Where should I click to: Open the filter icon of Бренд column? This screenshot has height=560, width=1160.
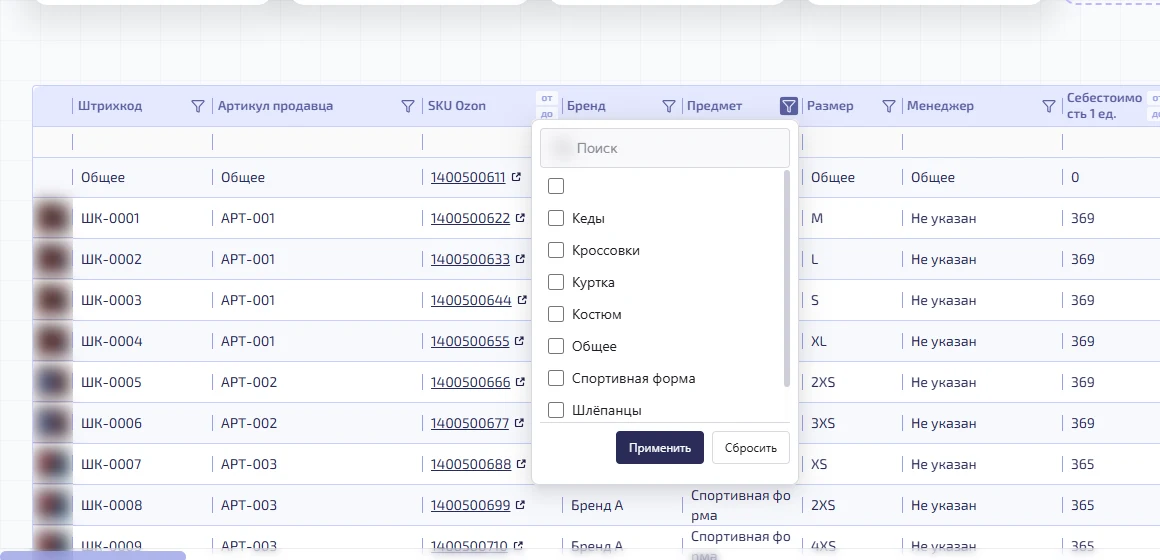tap(669, 107)
